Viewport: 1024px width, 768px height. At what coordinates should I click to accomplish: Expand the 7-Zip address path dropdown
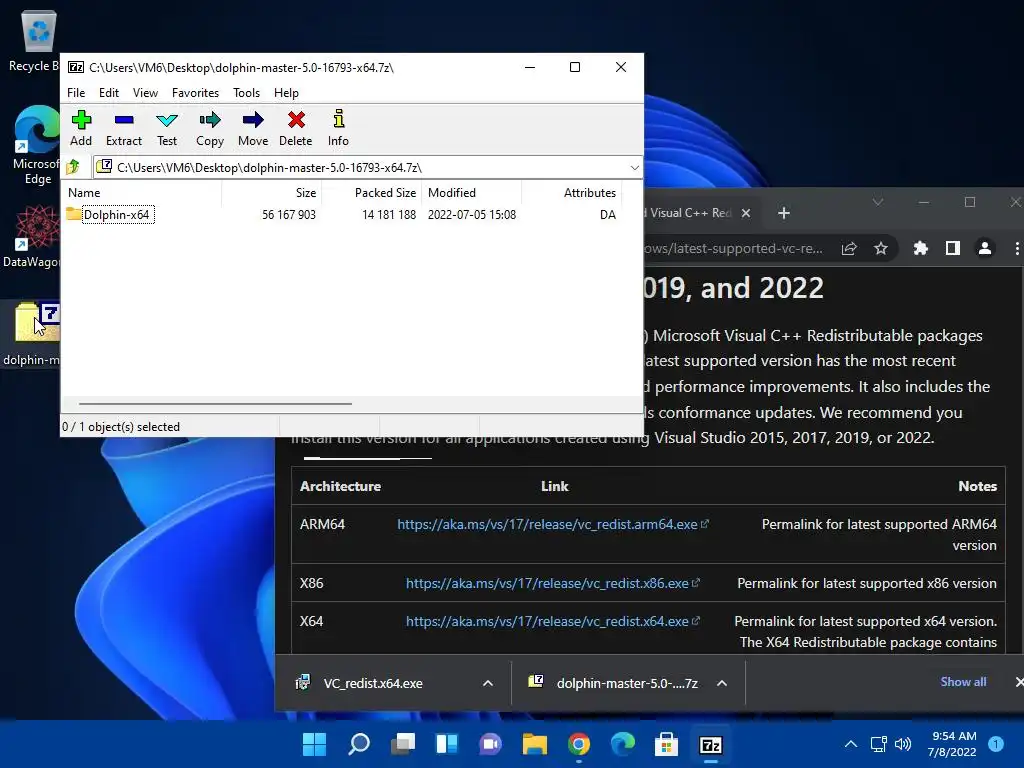634,168
